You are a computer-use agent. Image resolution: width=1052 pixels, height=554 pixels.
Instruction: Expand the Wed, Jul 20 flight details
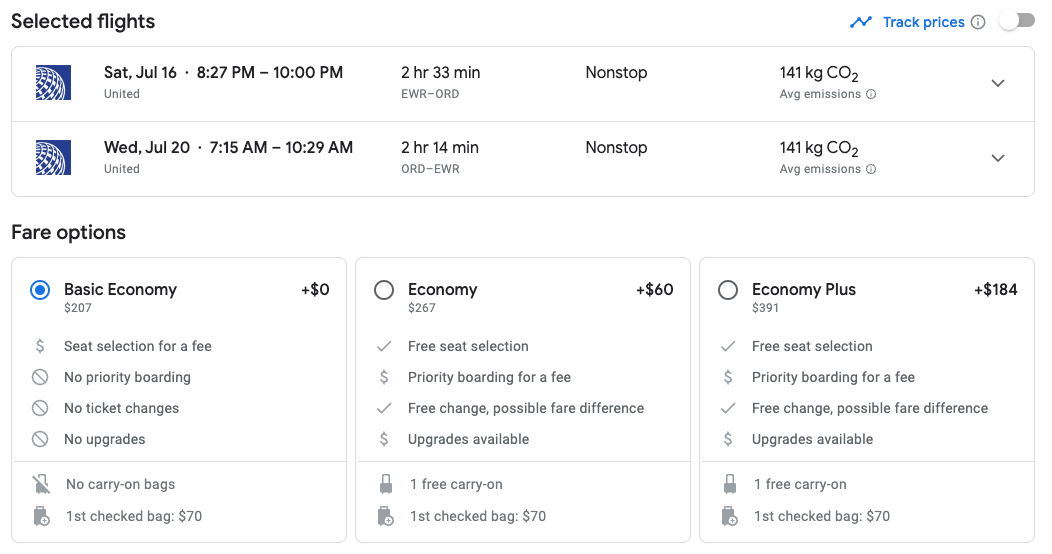997,158
